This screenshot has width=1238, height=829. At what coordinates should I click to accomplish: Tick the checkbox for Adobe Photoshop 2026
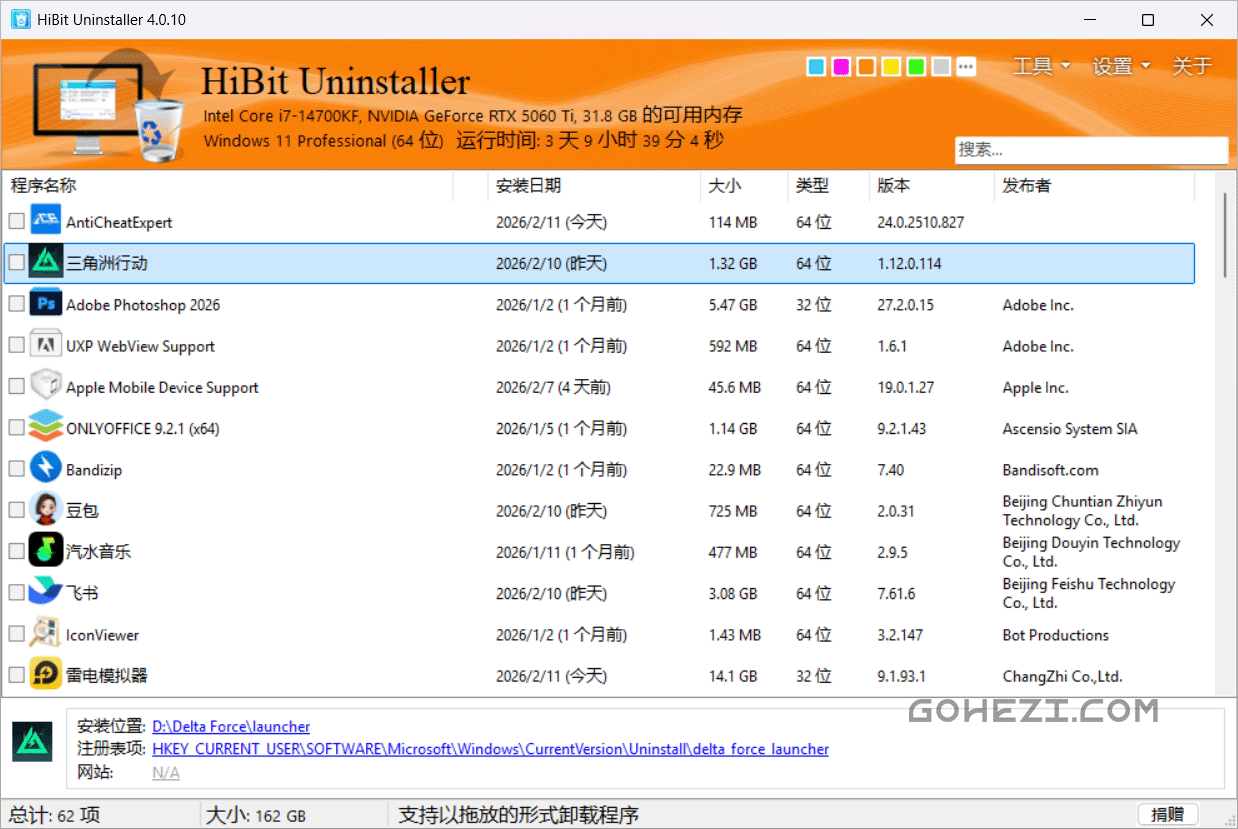pyautogui.click(x=16, y=304)
